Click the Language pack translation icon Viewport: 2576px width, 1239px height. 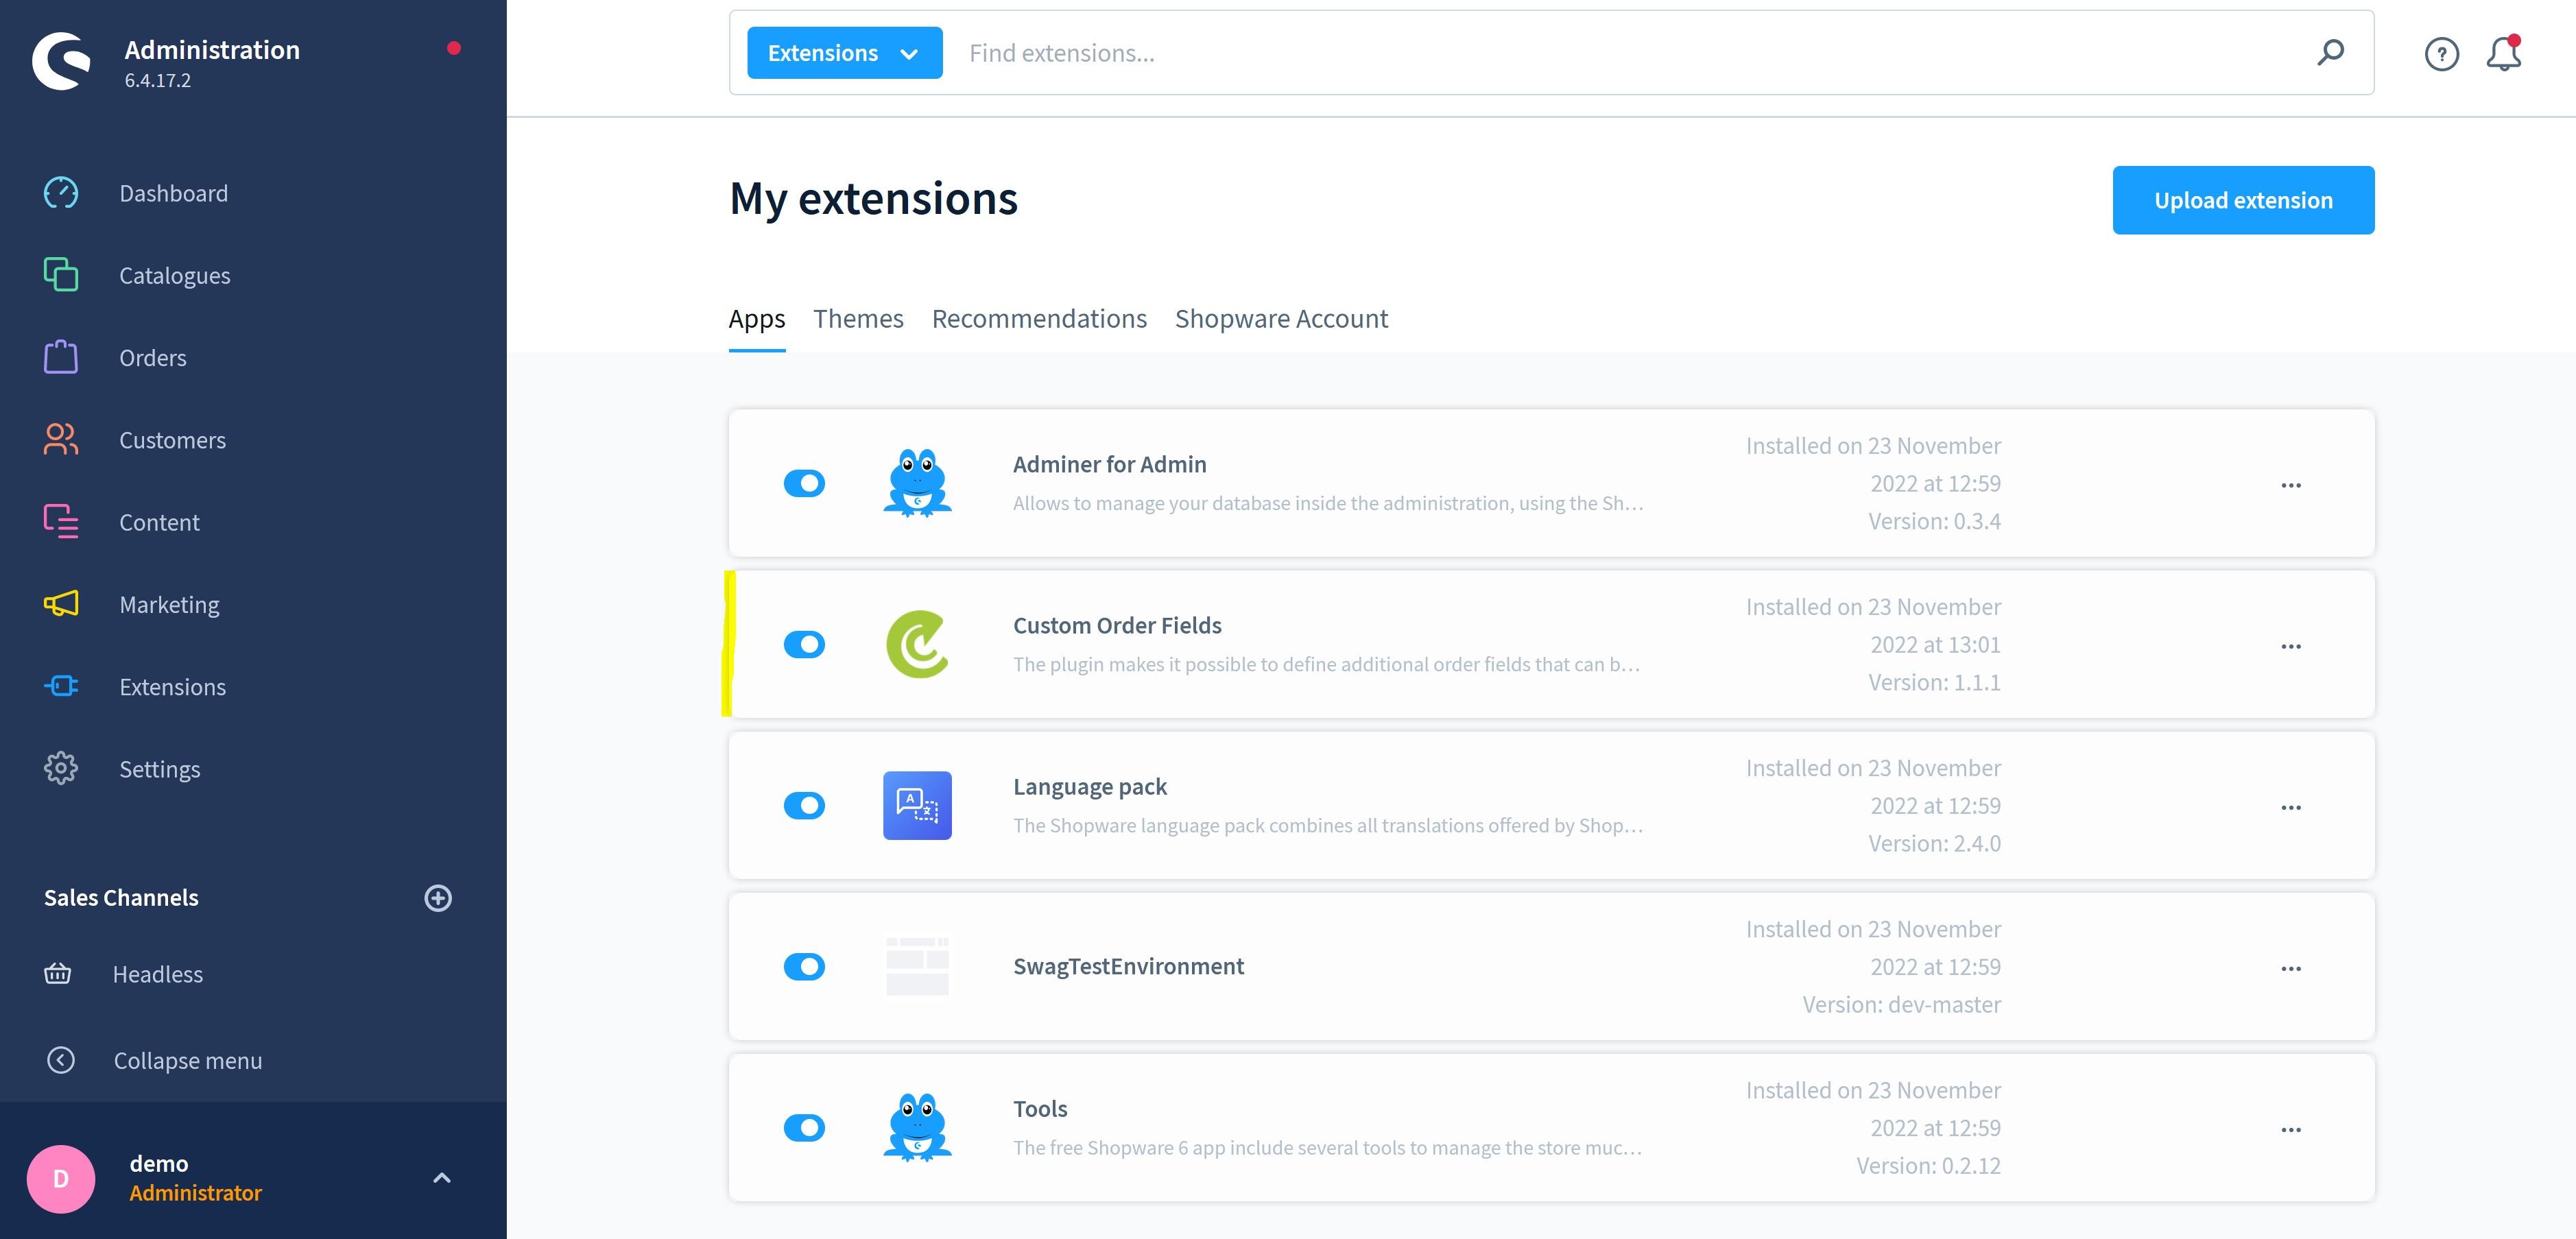tap(917, 805)
